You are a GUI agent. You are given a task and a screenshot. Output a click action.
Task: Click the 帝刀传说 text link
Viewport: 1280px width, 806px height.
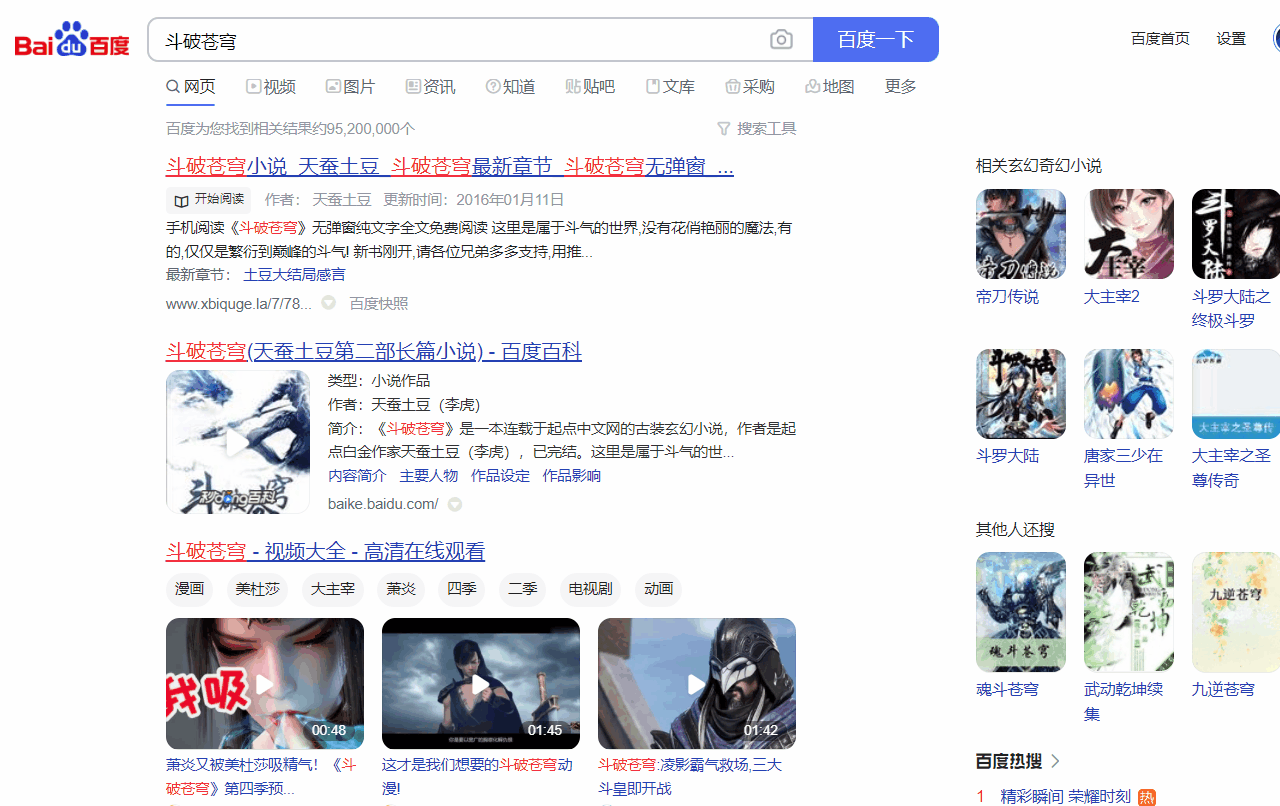pyautogui.click(x=1007, y=297)
